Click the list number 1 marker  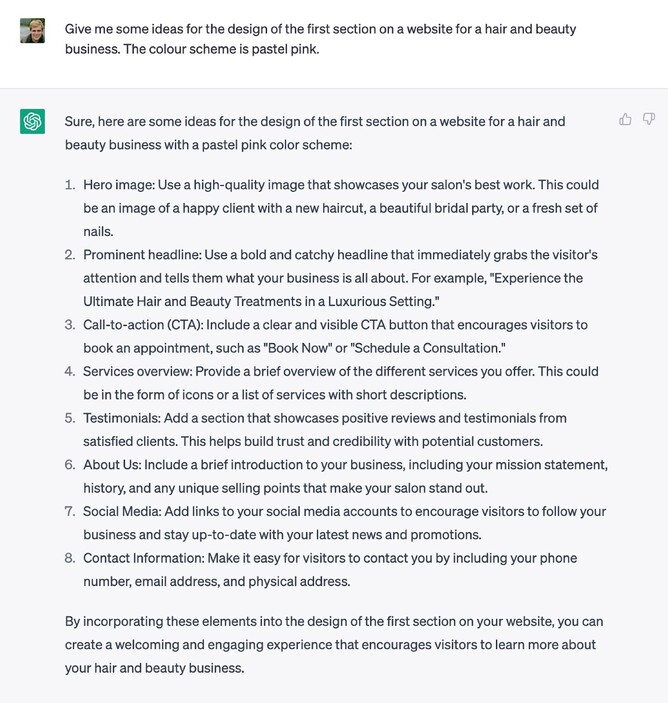(70, 185)
